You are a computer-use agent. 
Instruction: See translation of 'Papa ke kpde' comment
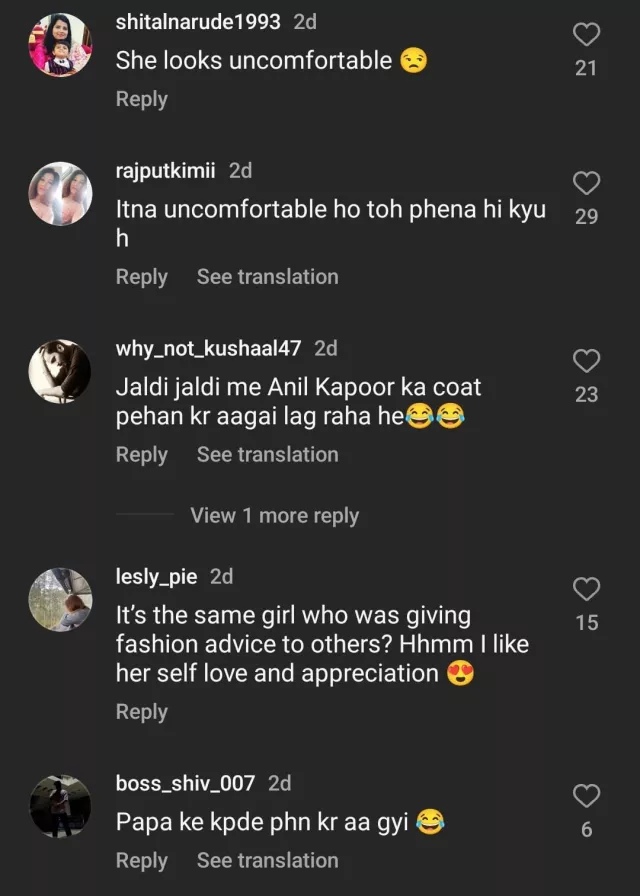coord(267,860)
